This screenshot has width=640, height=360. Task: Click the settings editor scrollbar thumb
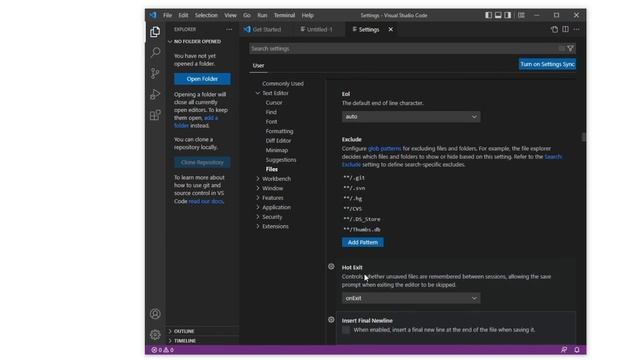click(584, 137)
